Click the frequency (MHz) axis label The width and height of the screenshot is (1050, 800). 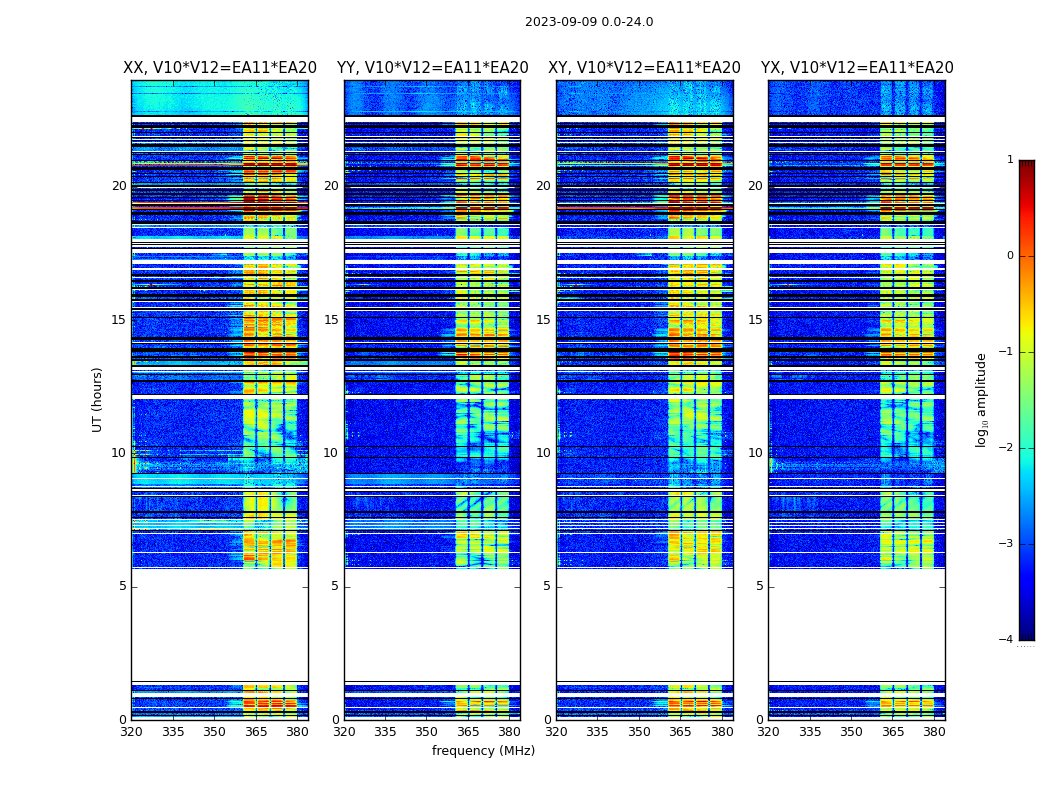click(x=483, y=750)
